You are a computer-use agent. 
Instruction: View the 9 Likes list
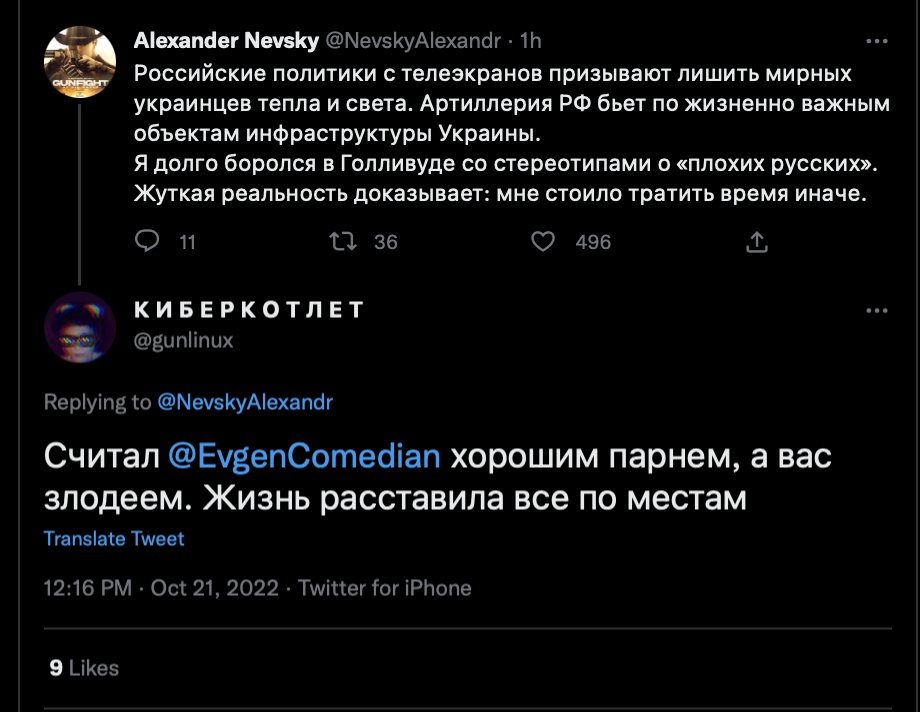[84, 668]
